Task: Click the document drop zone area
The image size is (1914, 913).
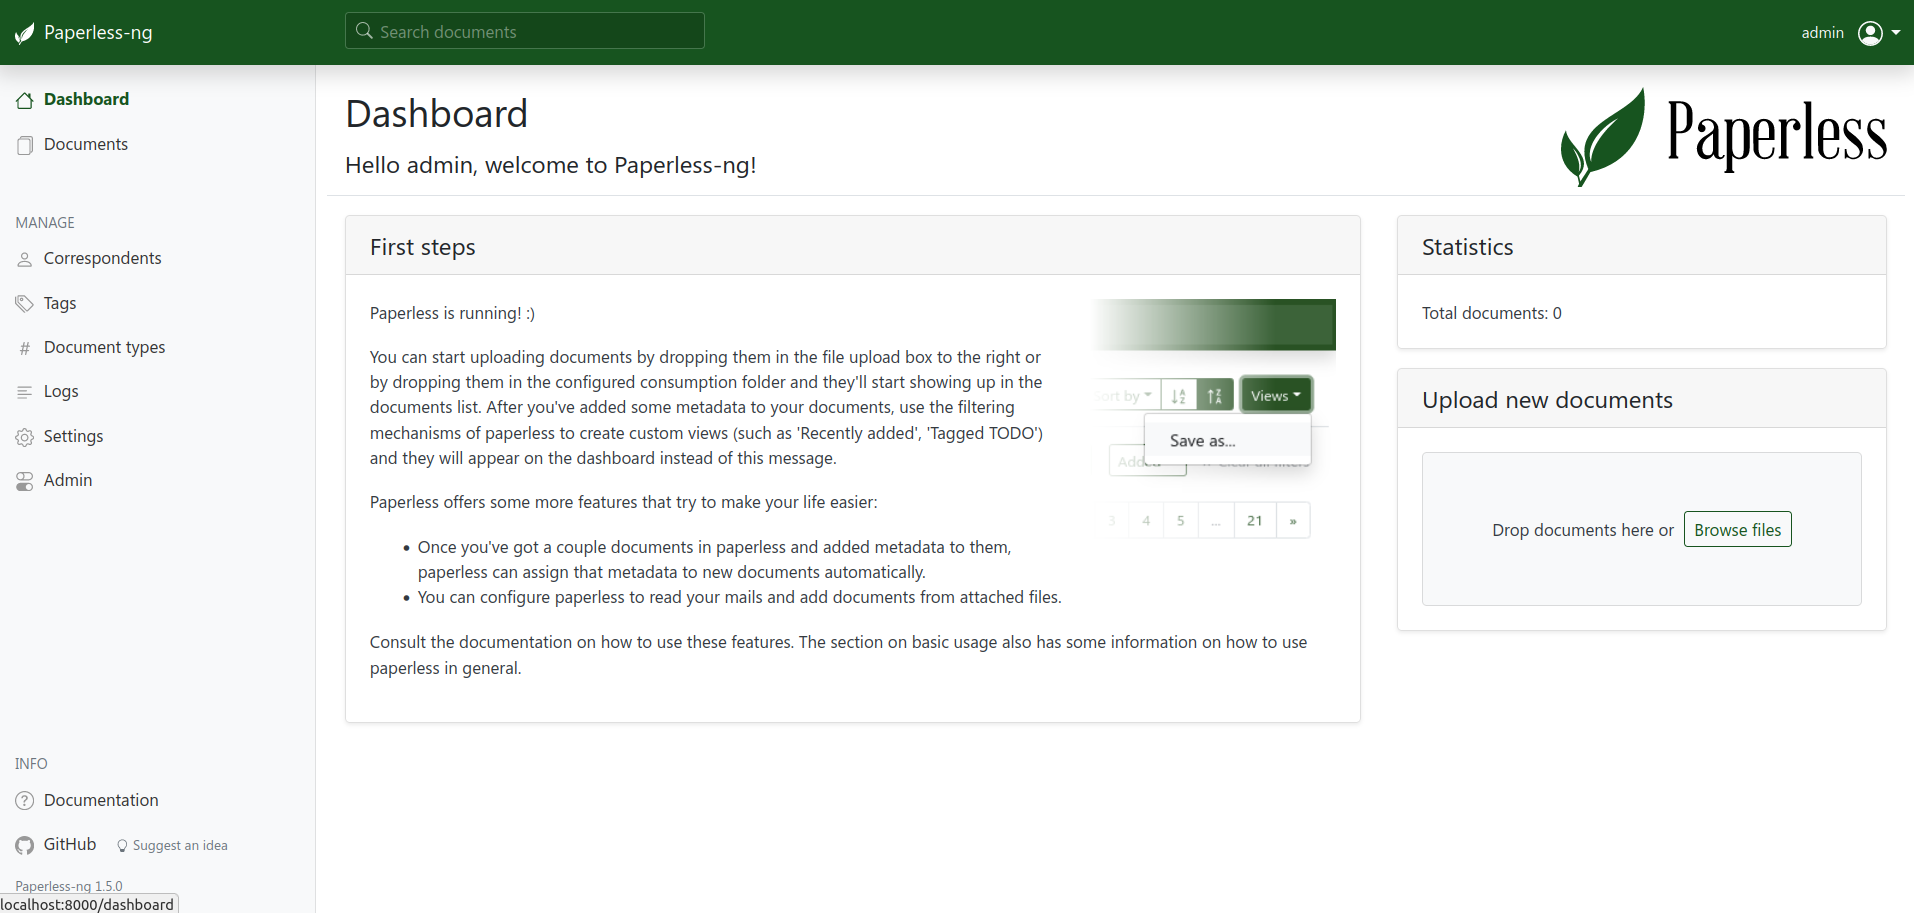Action: click(1641, 529)
